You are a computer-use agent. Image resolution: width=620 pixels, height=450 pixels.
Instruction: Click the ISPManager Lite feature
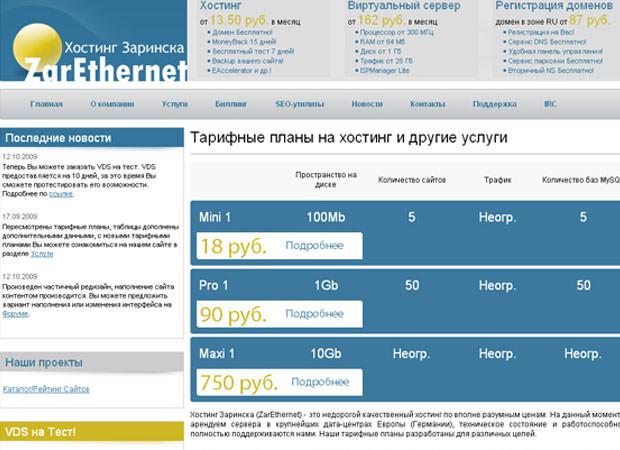pos(384,70)
